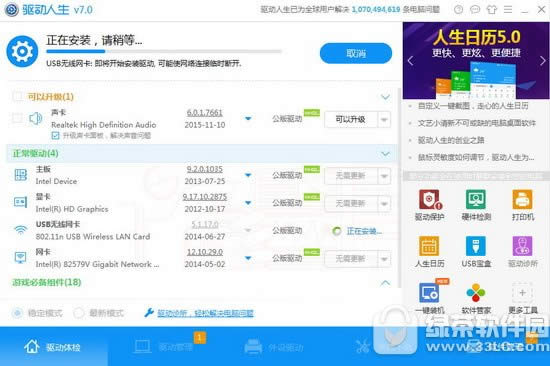This screenshot has height=366, width=550.
Task: Open 无需更新 dropdown arrow for 显卡 row
Action: (384, 204)
